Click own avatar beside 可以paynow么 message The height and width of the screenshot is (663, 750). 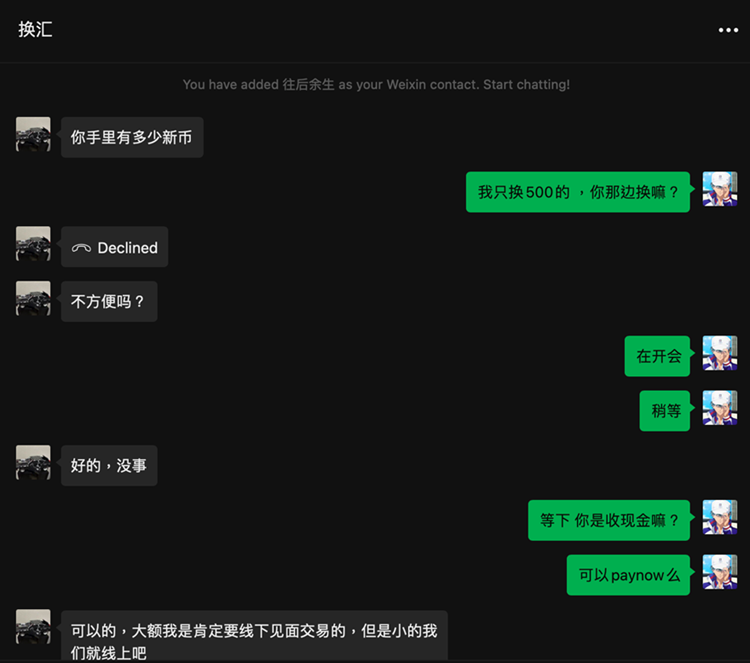click(719, 574)
